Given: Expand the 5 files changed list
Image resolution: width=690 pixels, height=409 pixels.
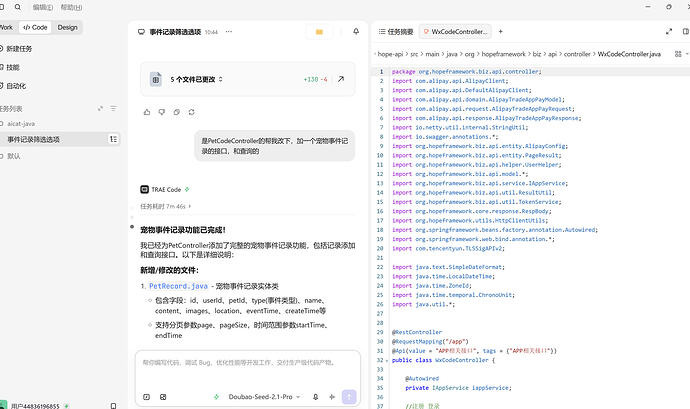Looking at the screenshot, I should (197, 80).
